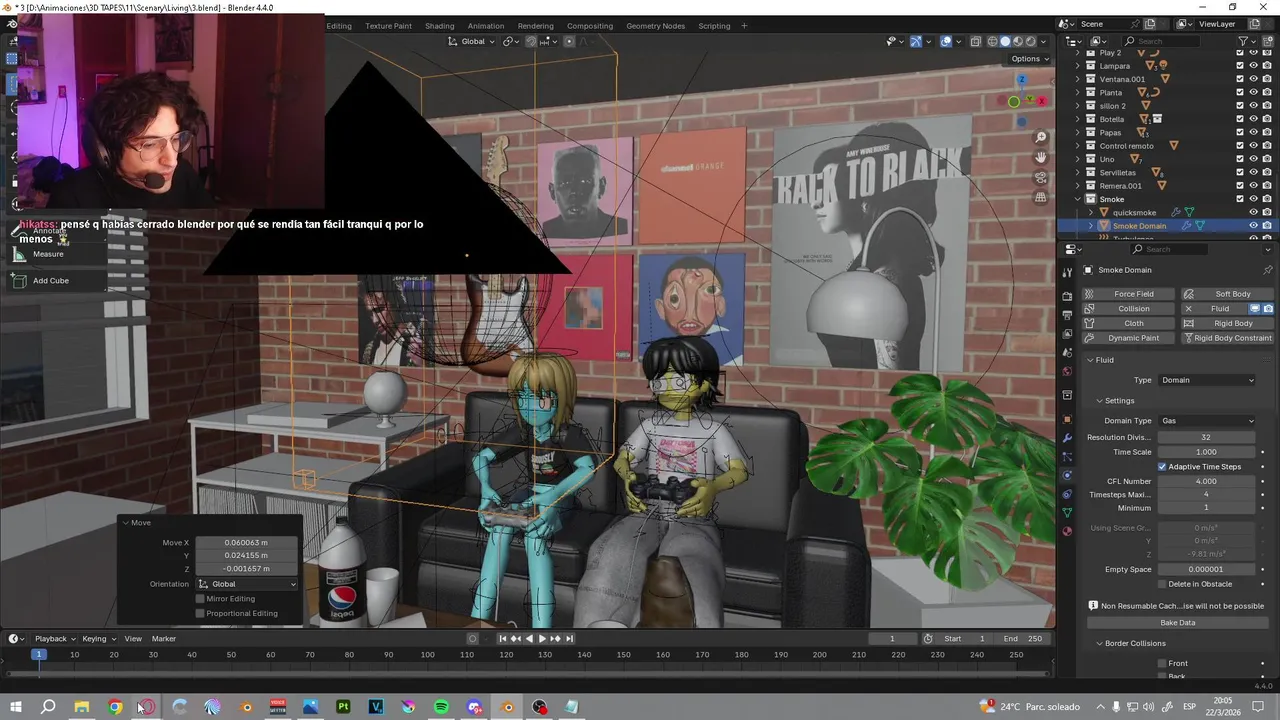
Task: Switch to Animation workspace tab
Action: [486, 26]
